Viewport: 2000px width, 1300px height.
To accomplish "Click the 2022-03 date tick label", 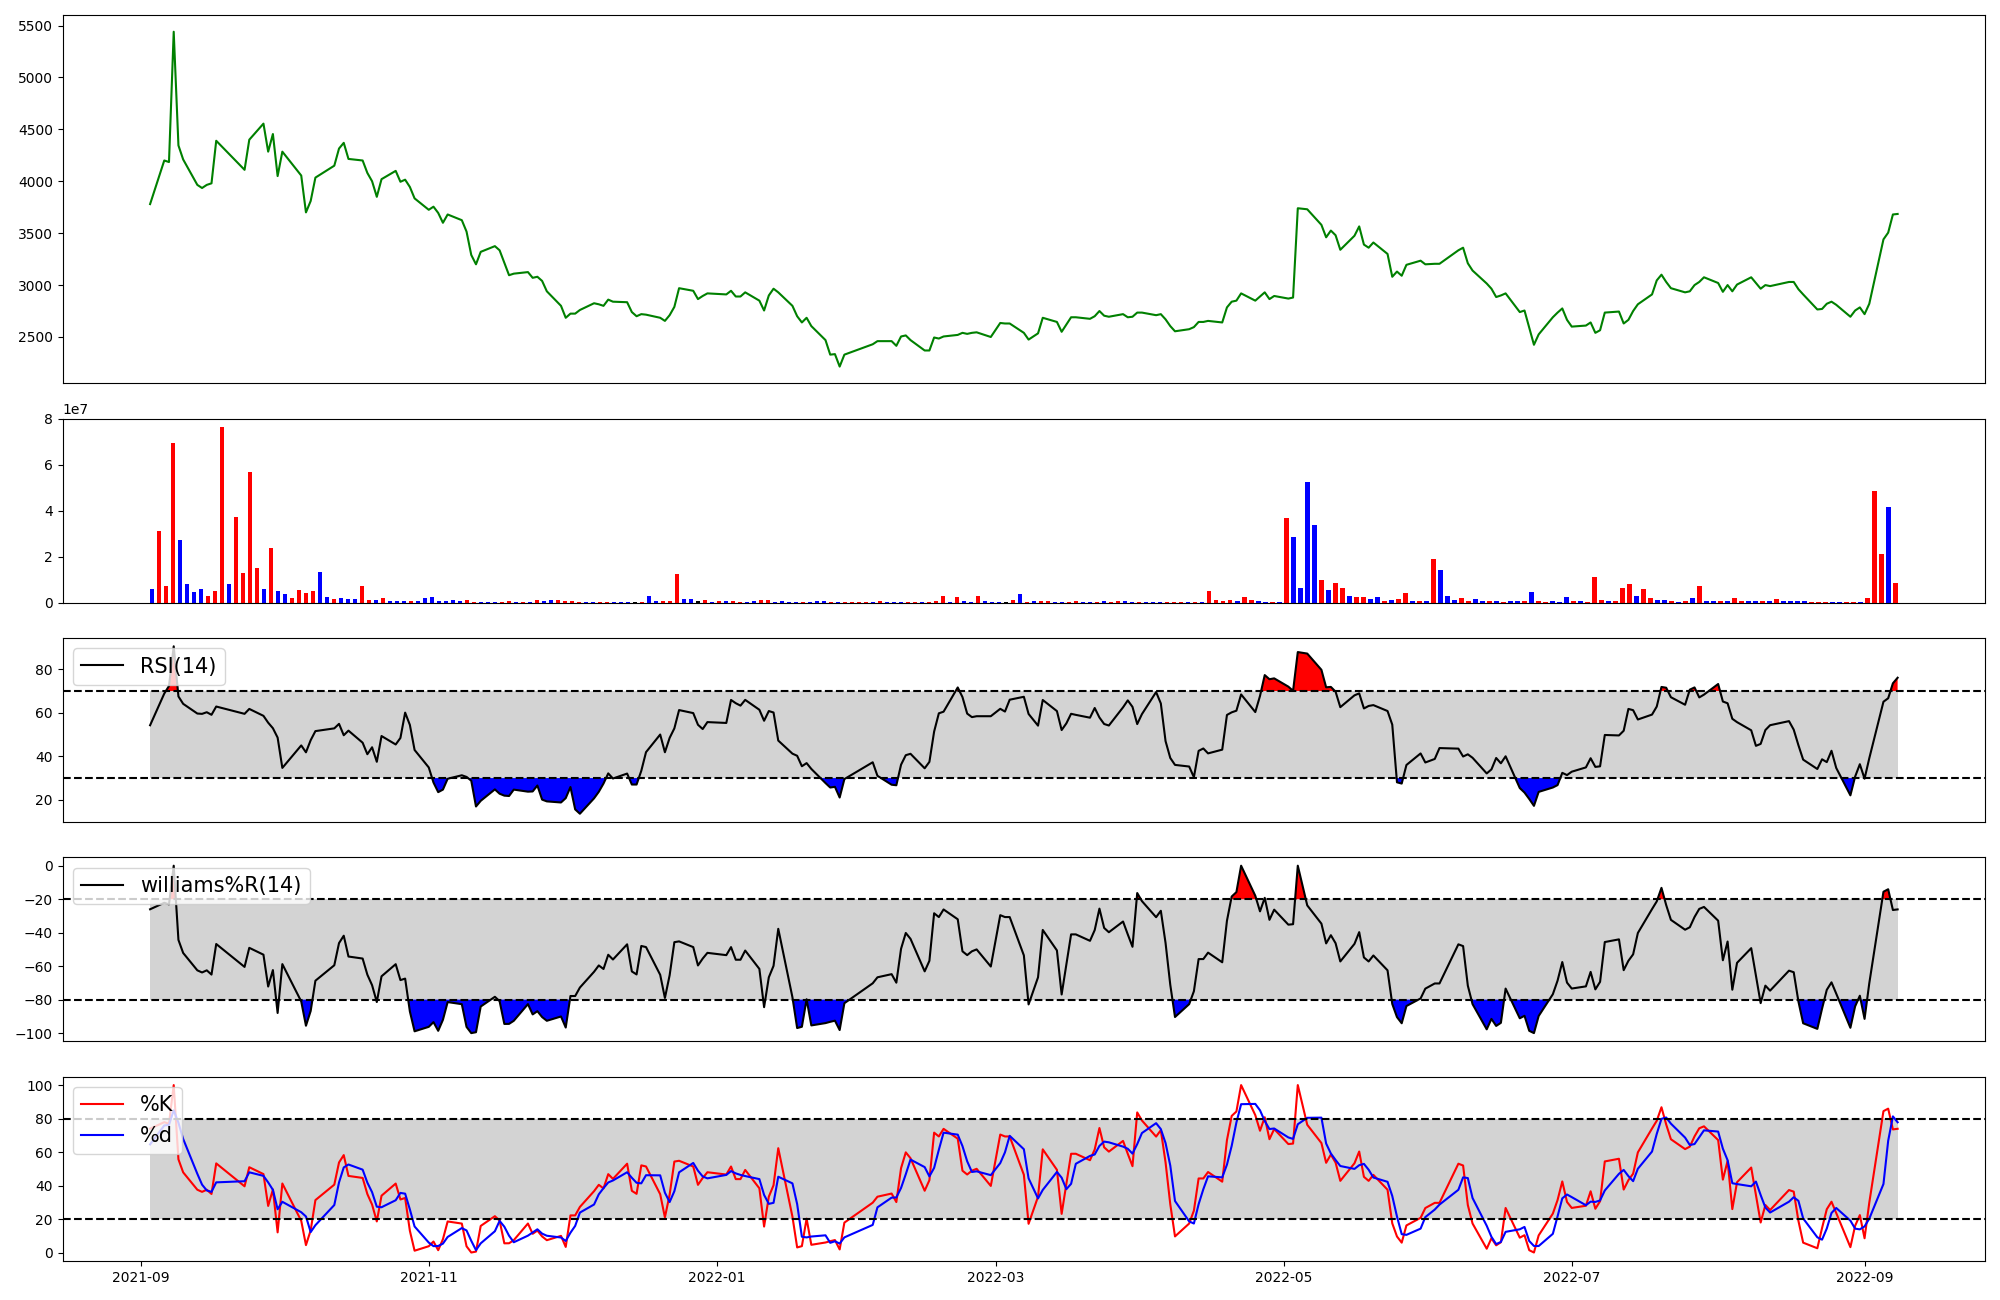I will pos(996,1276).
